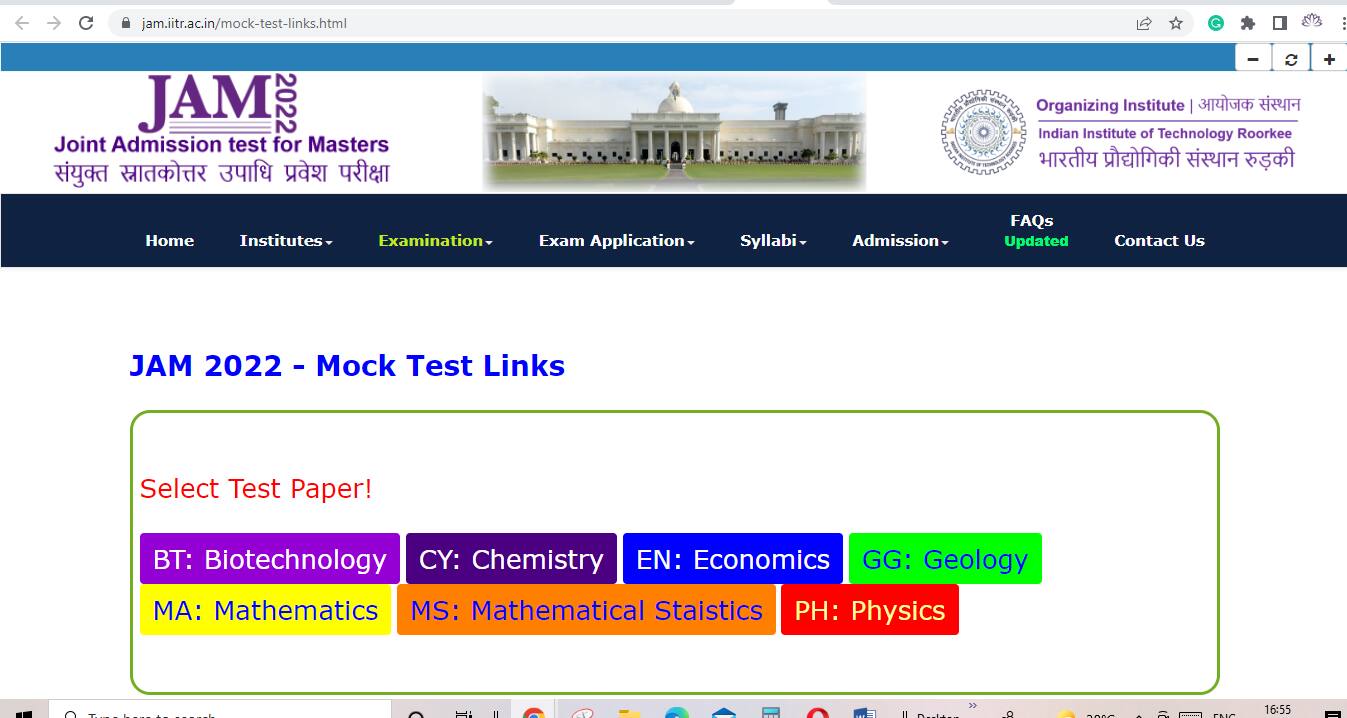Open Microsoft Word from the taskbar
Screen dimensions: 1347x718
point(862,713)
